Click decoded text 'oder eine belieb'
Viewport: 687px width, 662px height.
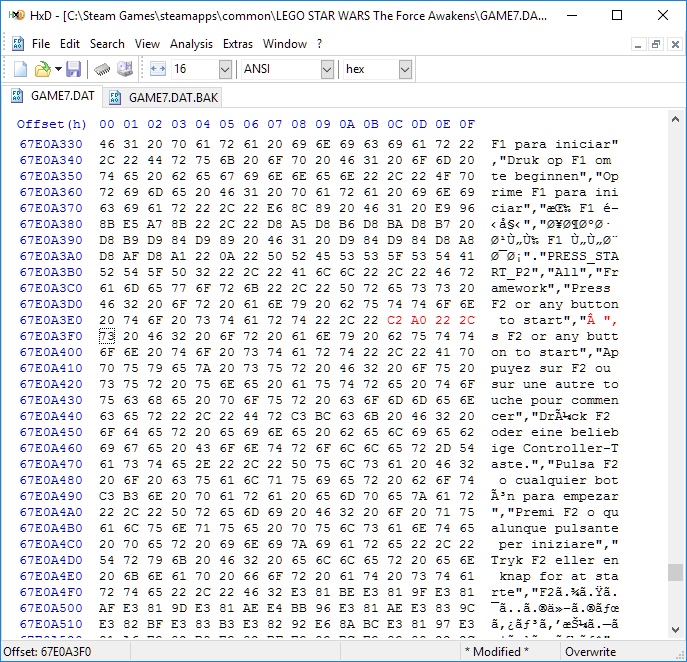554,432
